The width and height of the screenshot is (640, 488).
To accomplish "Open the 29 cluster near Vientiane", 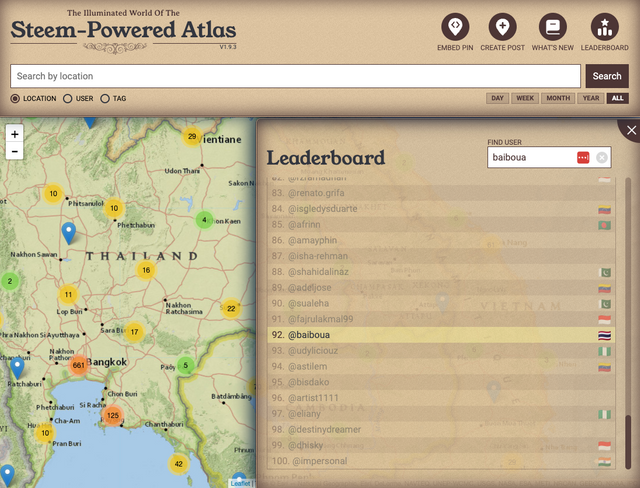I will click(192, 136).
